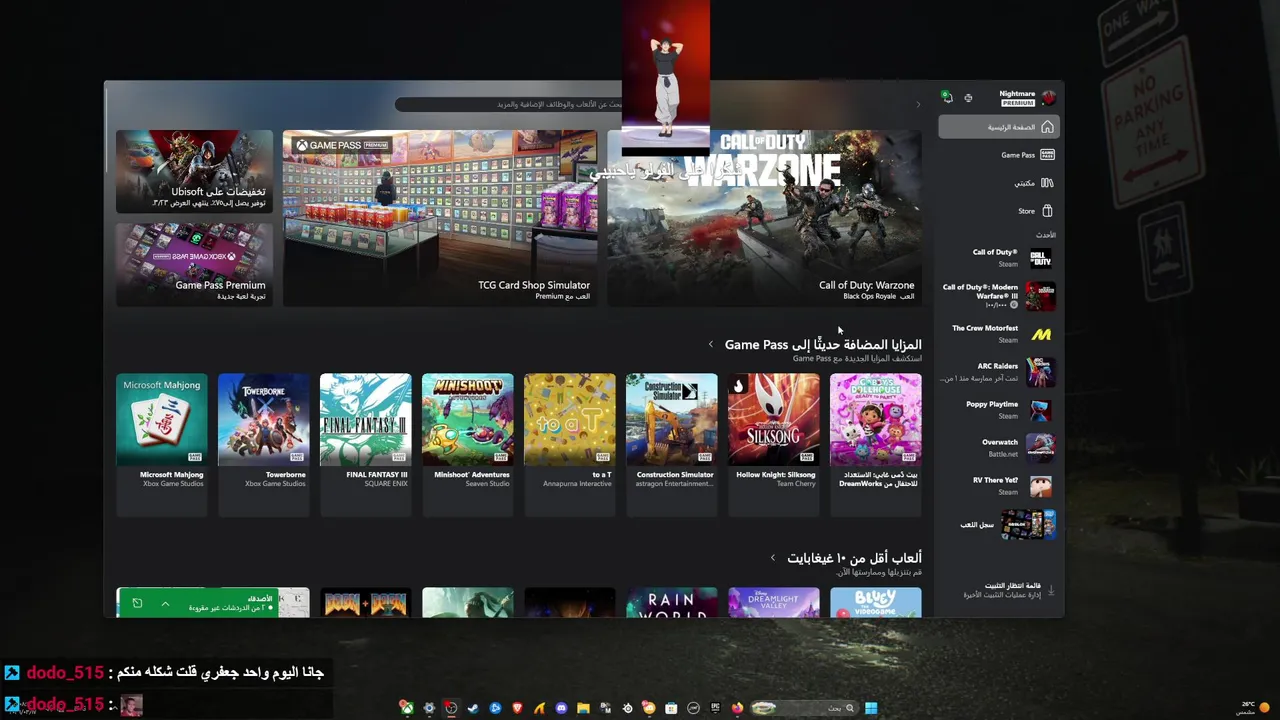Open Brave browser from taskbar
Viewport: 1280px width, 720px height.
(x=517, y=708)
